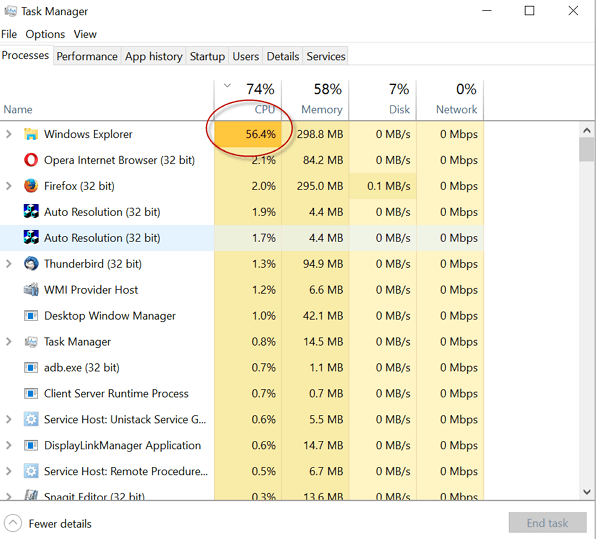Collapse view with Fewer details arrow icon
This screenshot has height=540, width=596.
[x=13, y=523]
